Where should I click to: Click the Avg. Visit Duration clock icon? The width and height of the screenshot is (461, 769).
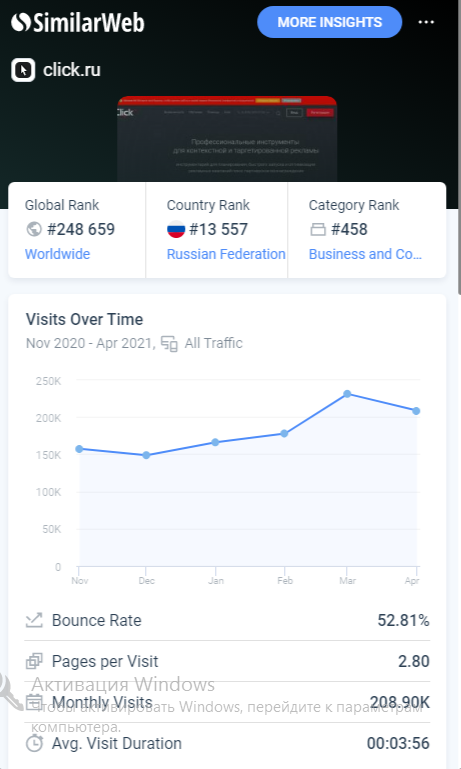[x=34, y=743]
